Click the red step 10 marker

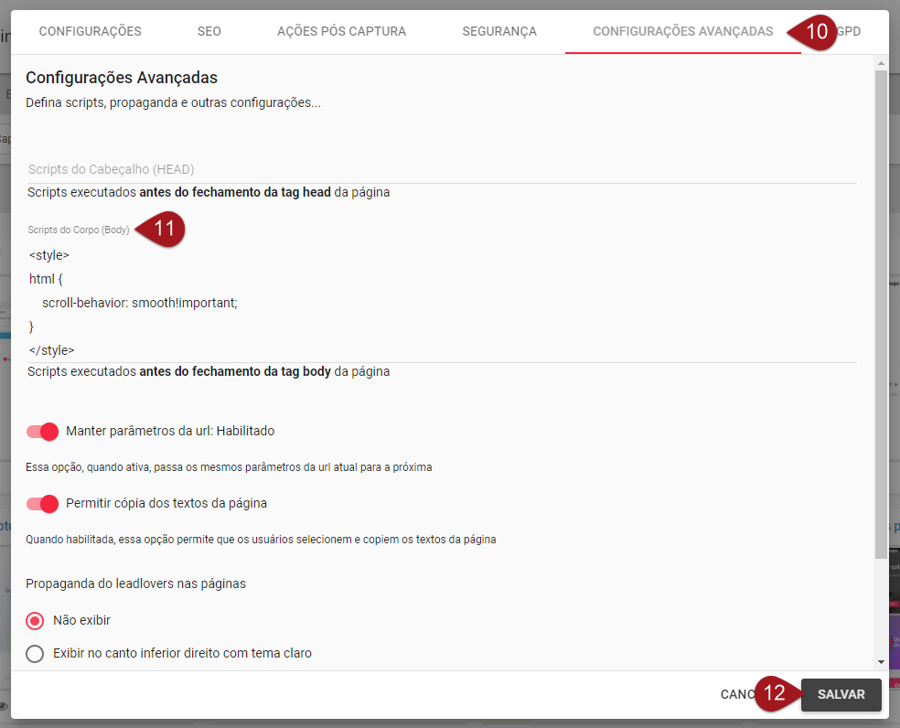[x=814, y=32]
